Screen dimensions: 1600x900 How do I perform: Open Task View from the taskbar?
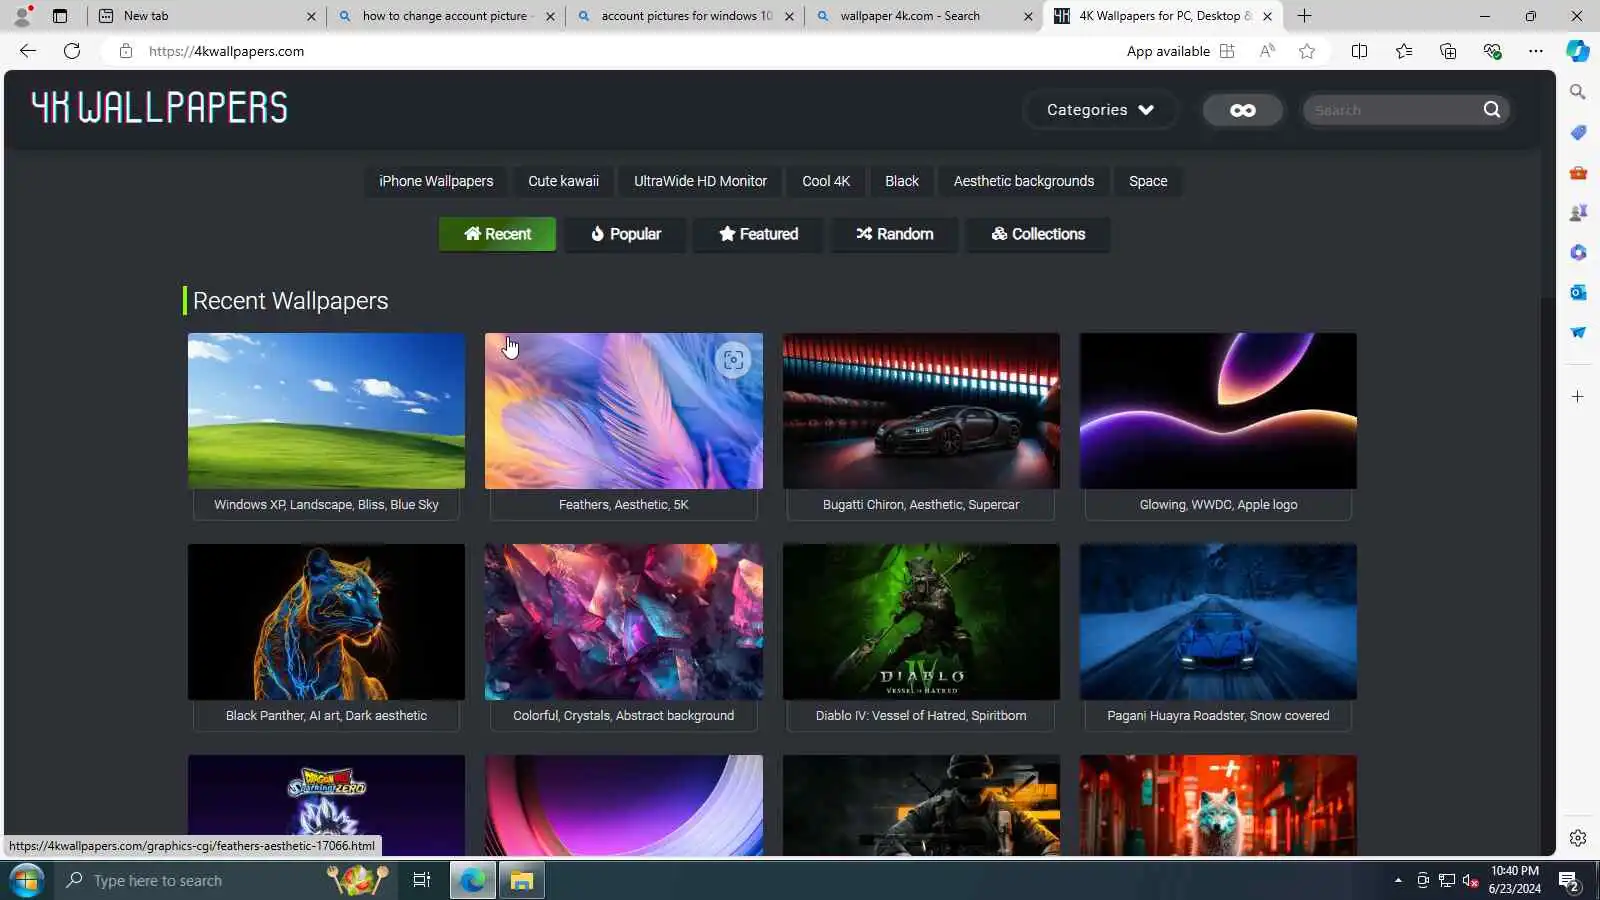[422, 881]
